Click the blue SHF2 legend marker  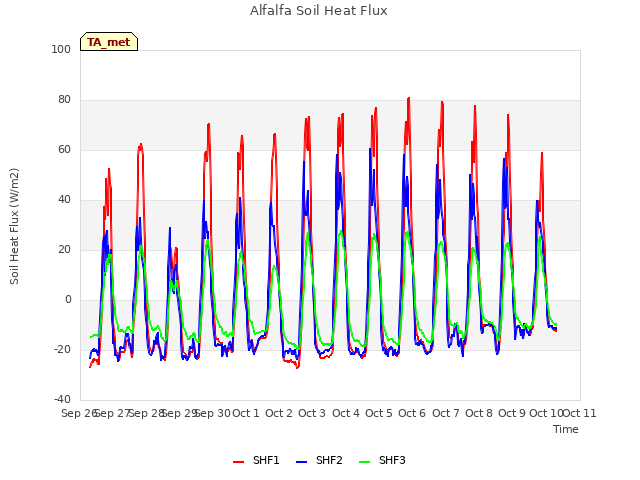(301, 462)
